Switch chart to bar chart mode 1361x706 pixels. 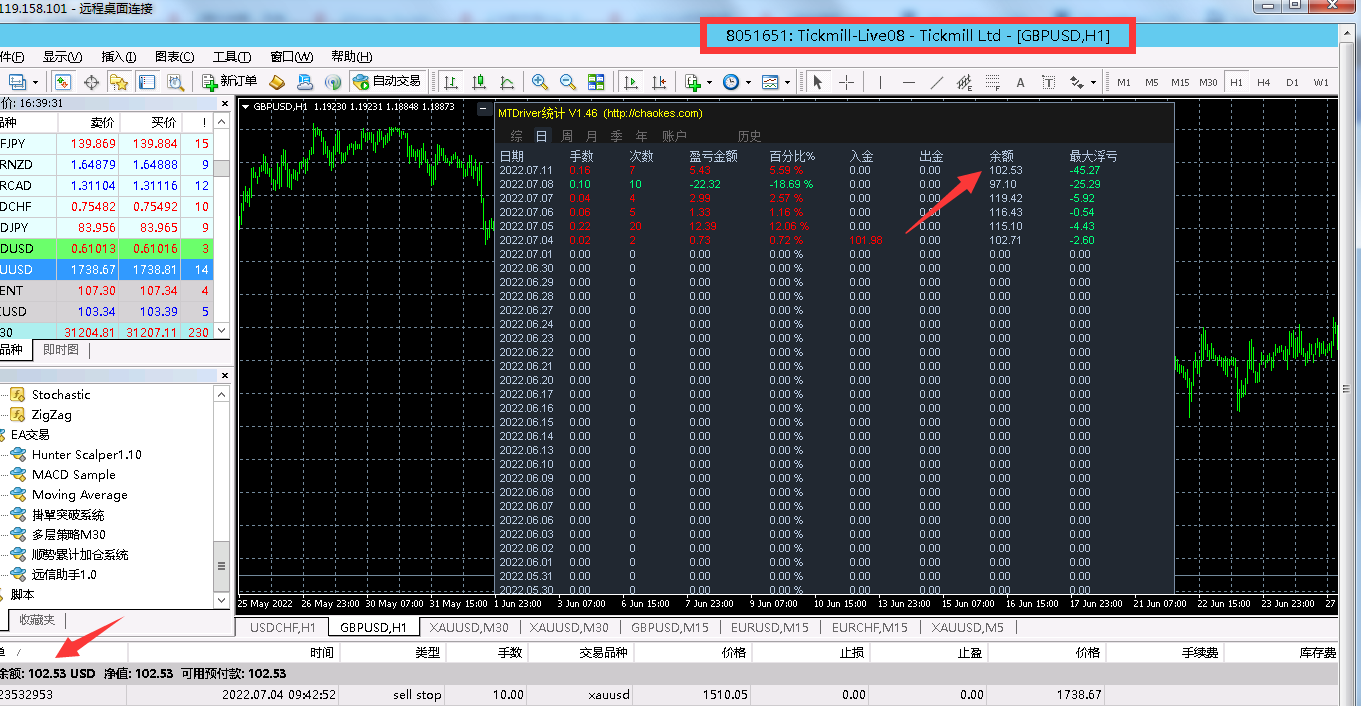pyautogui.click(x=451, y=82)
